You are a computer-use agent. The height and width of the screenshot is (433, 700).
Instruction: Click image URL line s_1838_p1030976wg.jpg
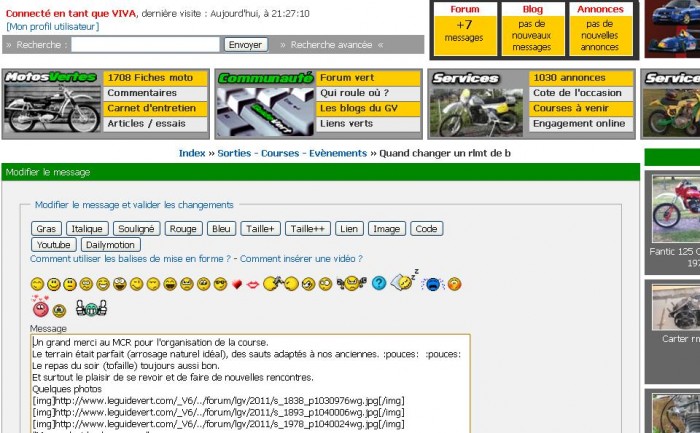click(218, 401)
